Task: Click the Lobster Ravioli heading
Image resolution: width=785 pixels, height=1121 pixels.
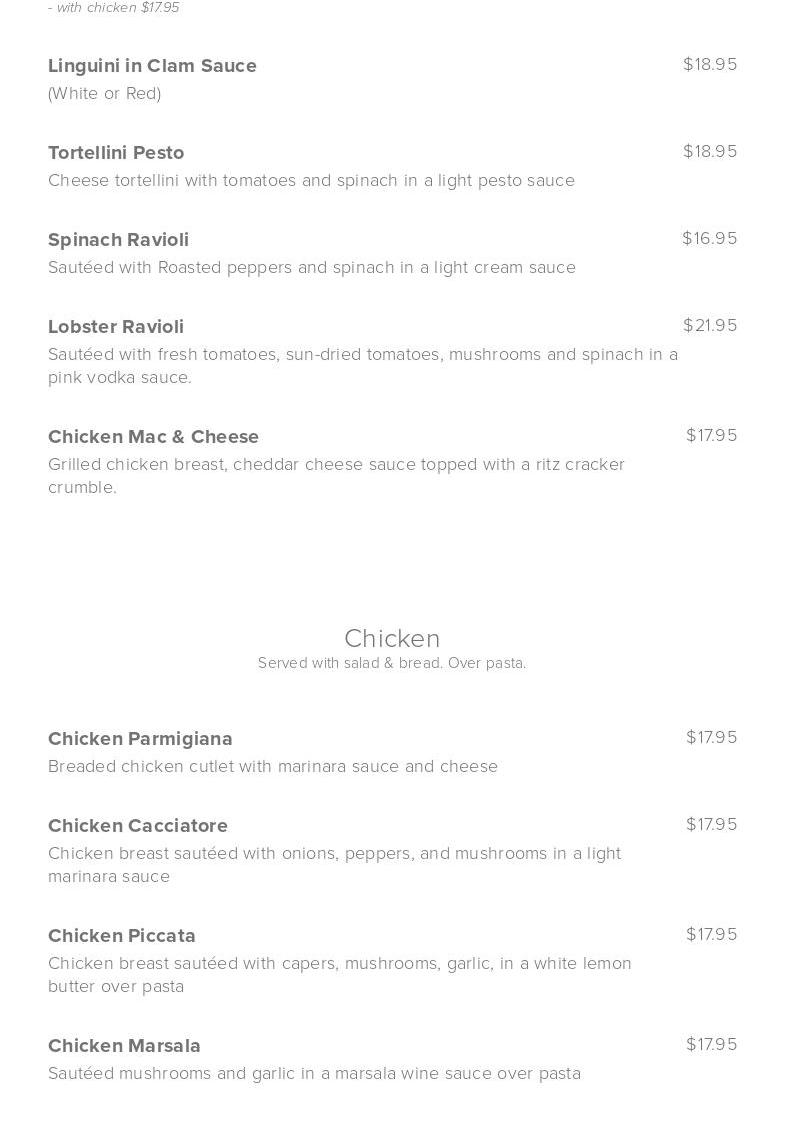Action: pos(116,327)
